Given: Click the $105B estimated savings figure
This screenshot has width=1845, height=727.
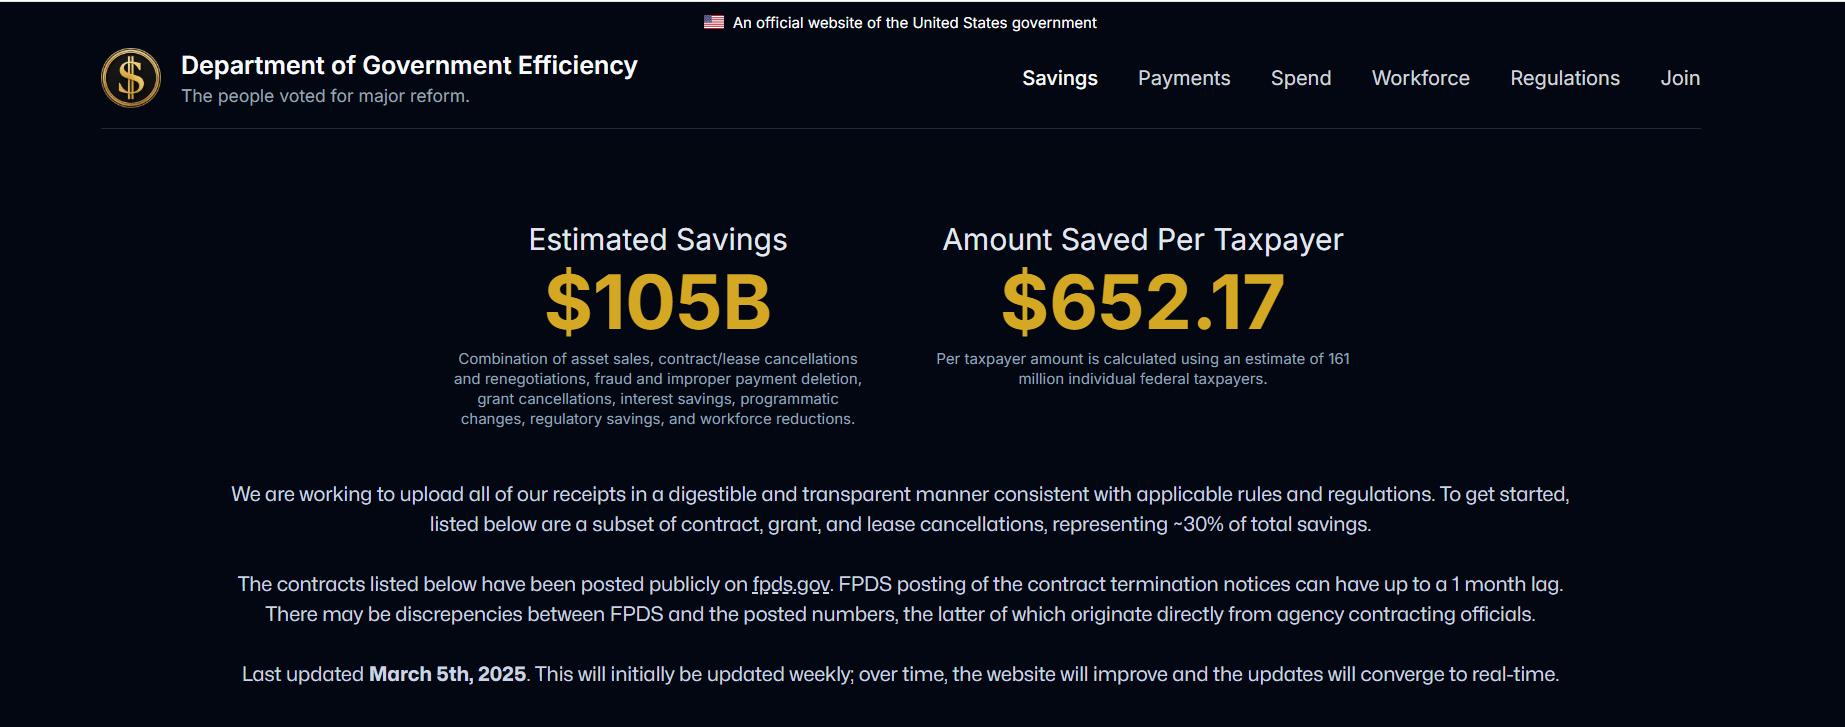Looking at the screenshot, I should [658, 302].
